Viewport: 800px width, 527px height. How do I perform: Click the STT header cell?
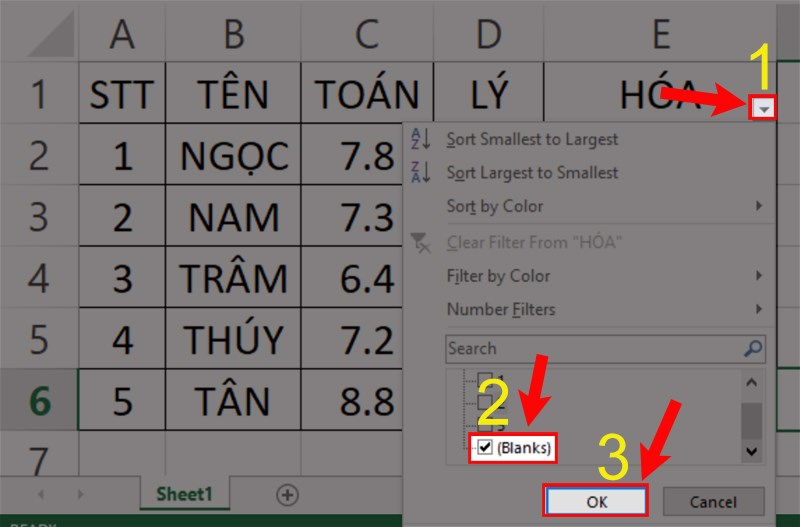pyautogui.click(x=122, y=93)
